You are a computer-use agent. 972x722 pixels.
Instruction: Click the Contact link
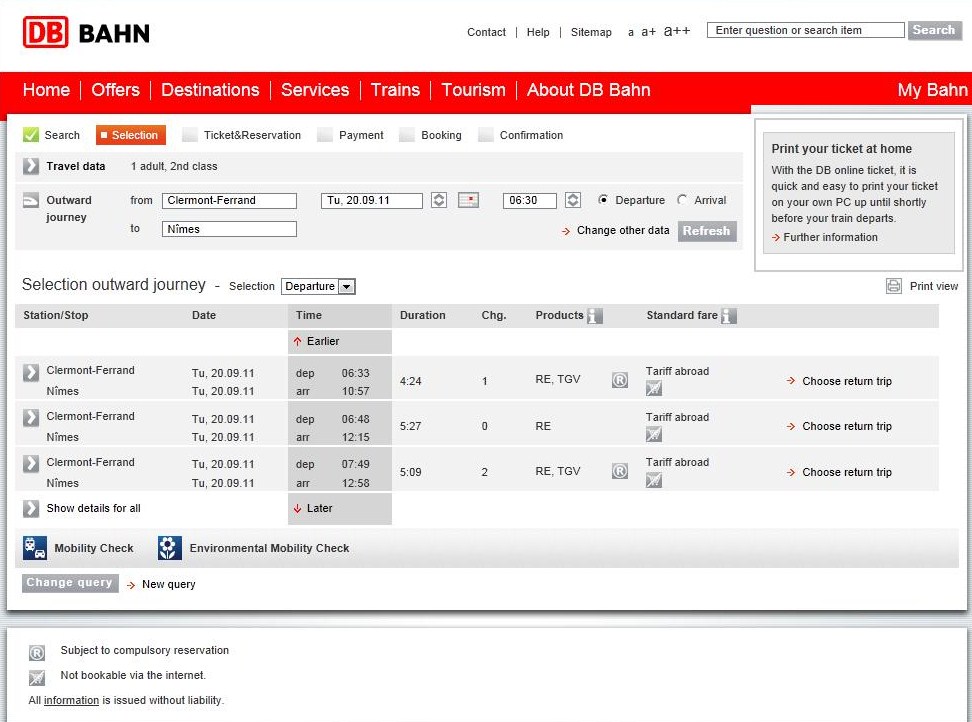pos(486,32)
